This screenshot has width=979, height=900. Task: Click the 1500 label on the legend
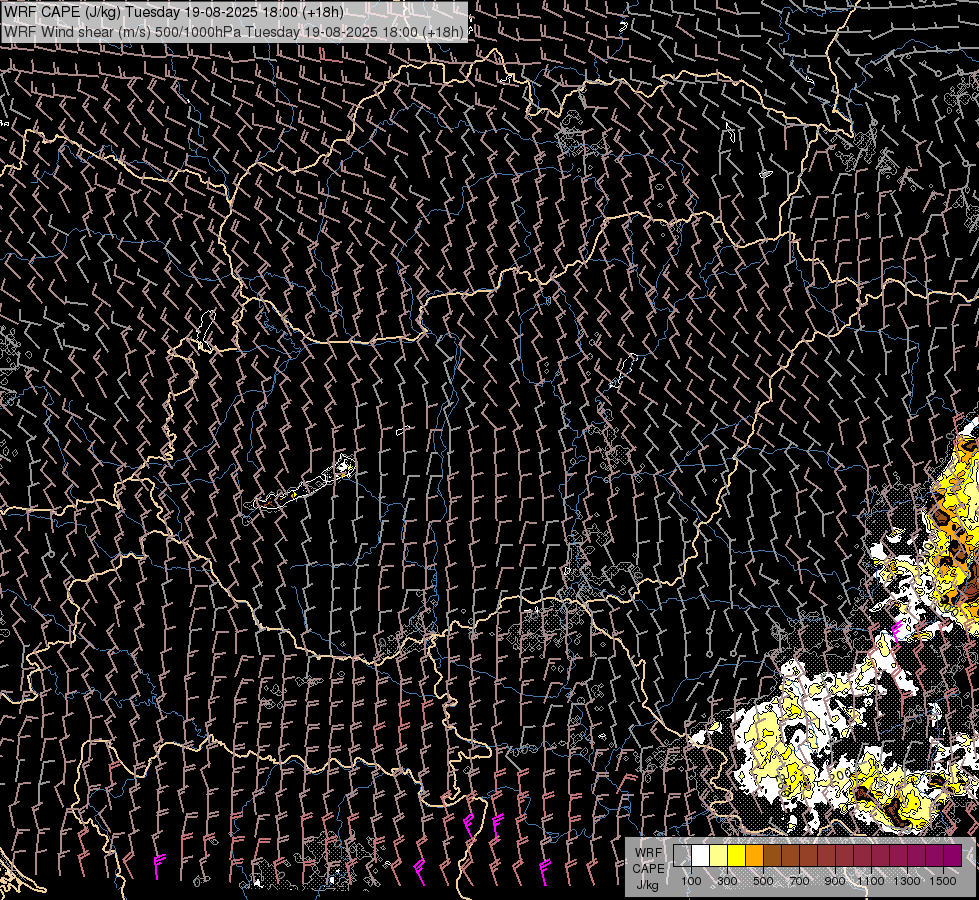(x=943, y=881)
